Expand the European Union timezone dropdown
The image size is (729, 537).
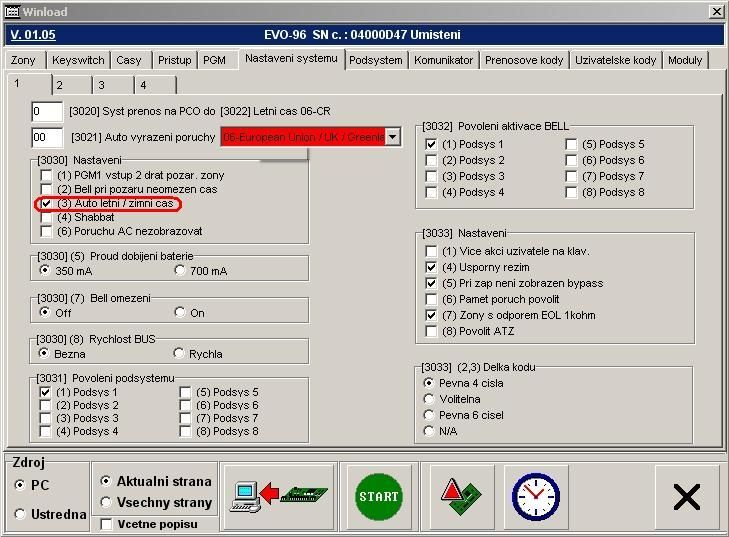pos(392,137)
